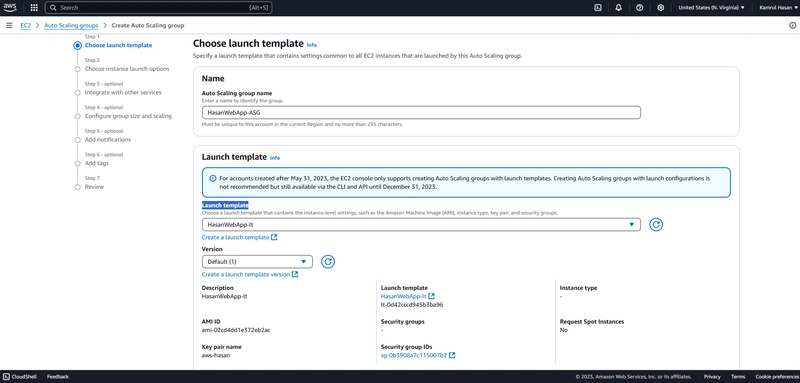The width and height of the screenshot is (800, 383).
Task: Refresh the launch template list
Action: click(x=656, y=224)
